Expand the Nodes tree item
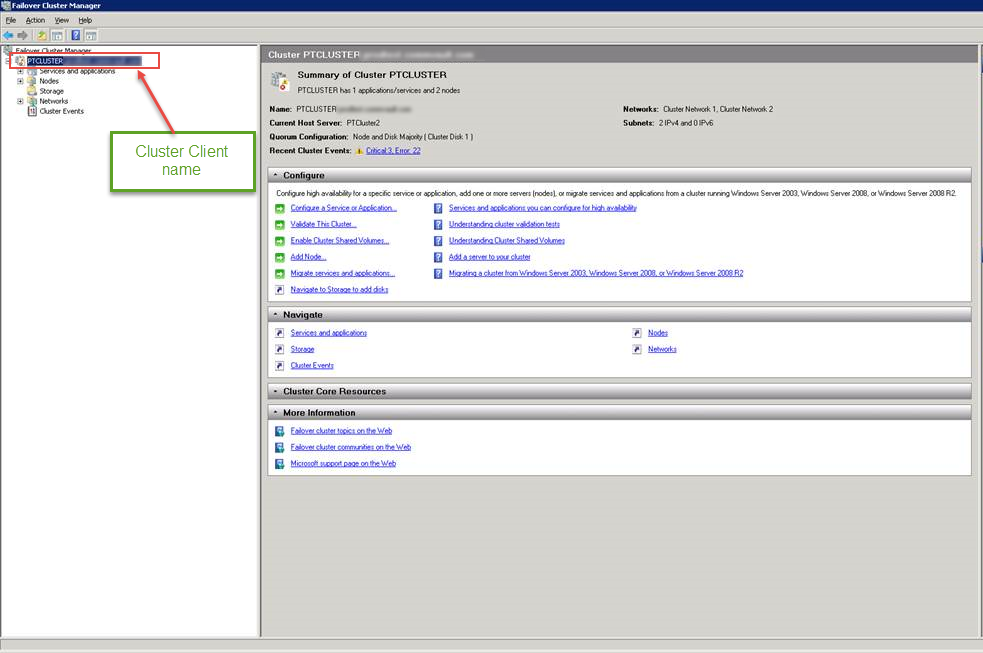Viewport: 983px width, 653px height. pyautogui.click(x=19, y=81)
